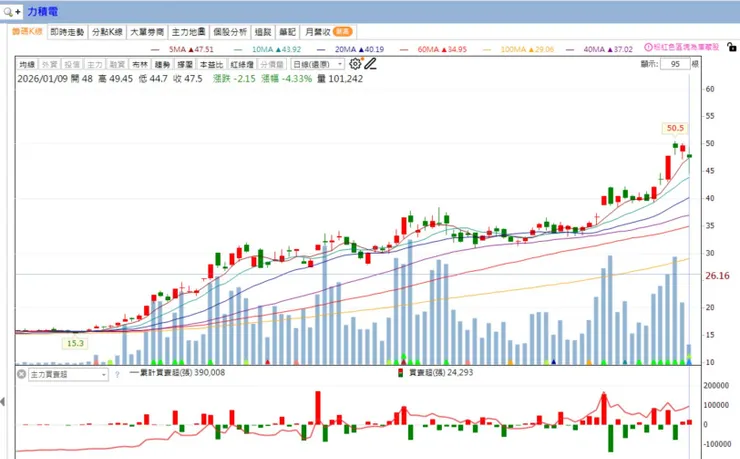Click the 10MA legend line swatch

238,50
